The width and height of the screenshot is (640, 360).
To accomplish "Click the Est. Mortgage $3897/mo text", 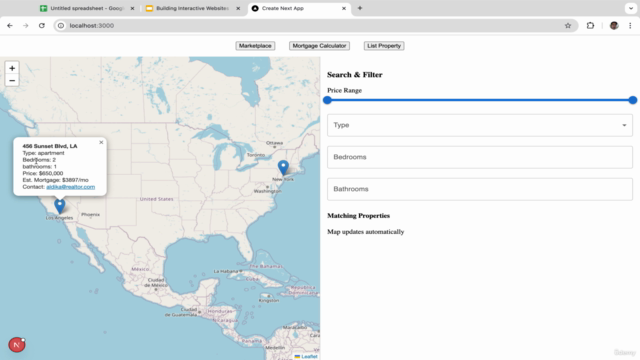I will 56,180.
